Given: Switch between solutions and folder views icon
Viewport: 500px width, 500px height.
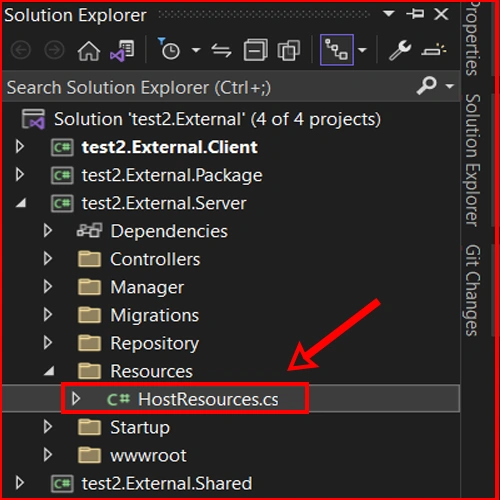Looking at the screenshot, I should tap(122, 51).
